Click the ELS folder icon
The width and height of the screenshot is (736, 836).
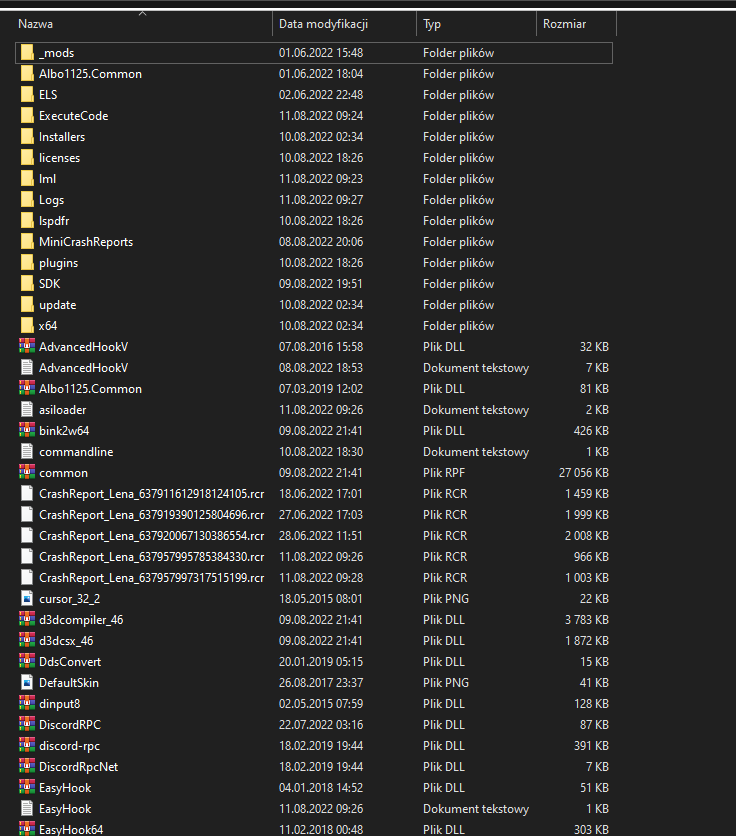pyautogui.click(x=27, y=95)
